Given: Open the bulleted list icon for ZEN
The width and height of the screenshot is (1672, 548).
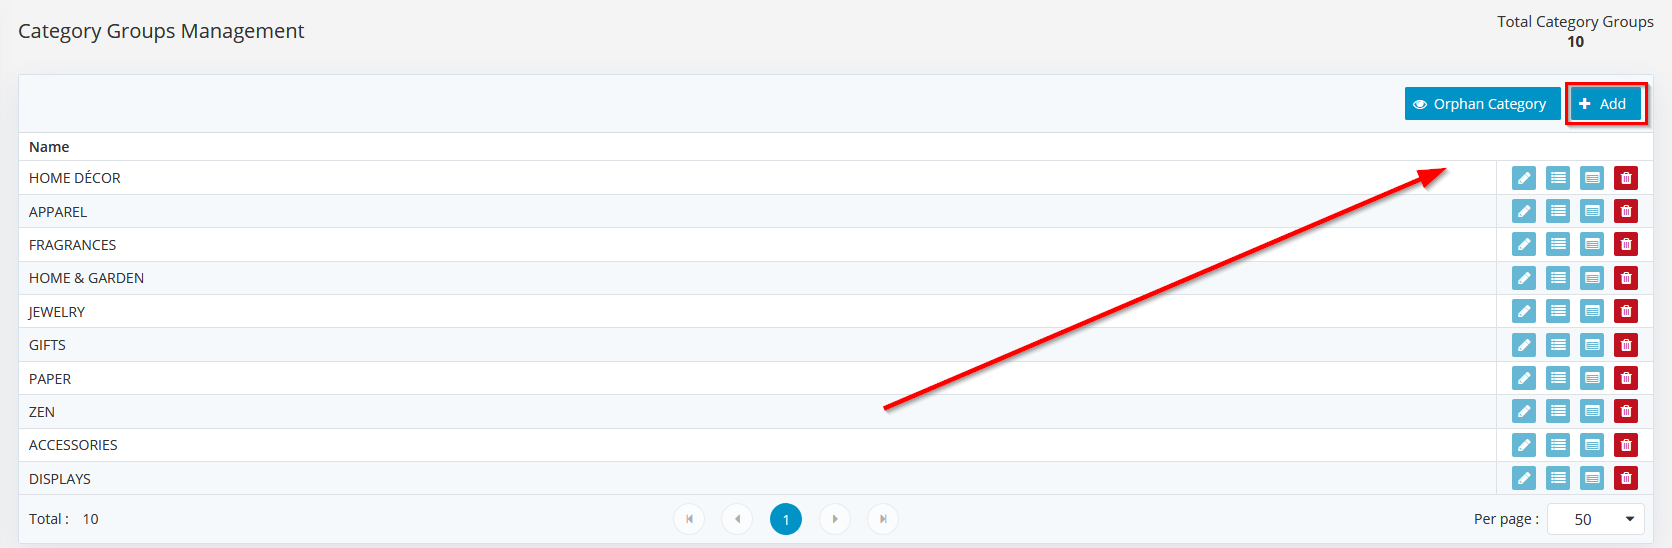Looking at the screenshot, I should click(1558, 411).
